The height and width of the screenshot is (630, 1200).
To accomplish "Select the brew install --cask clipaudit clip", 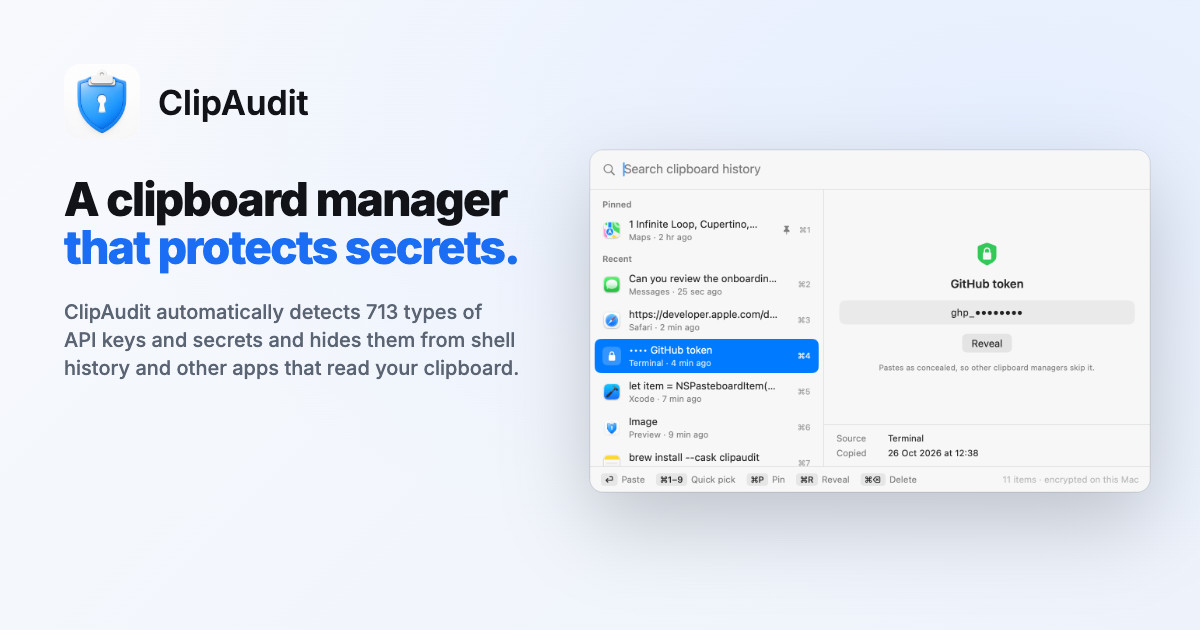I will point(706,458).
